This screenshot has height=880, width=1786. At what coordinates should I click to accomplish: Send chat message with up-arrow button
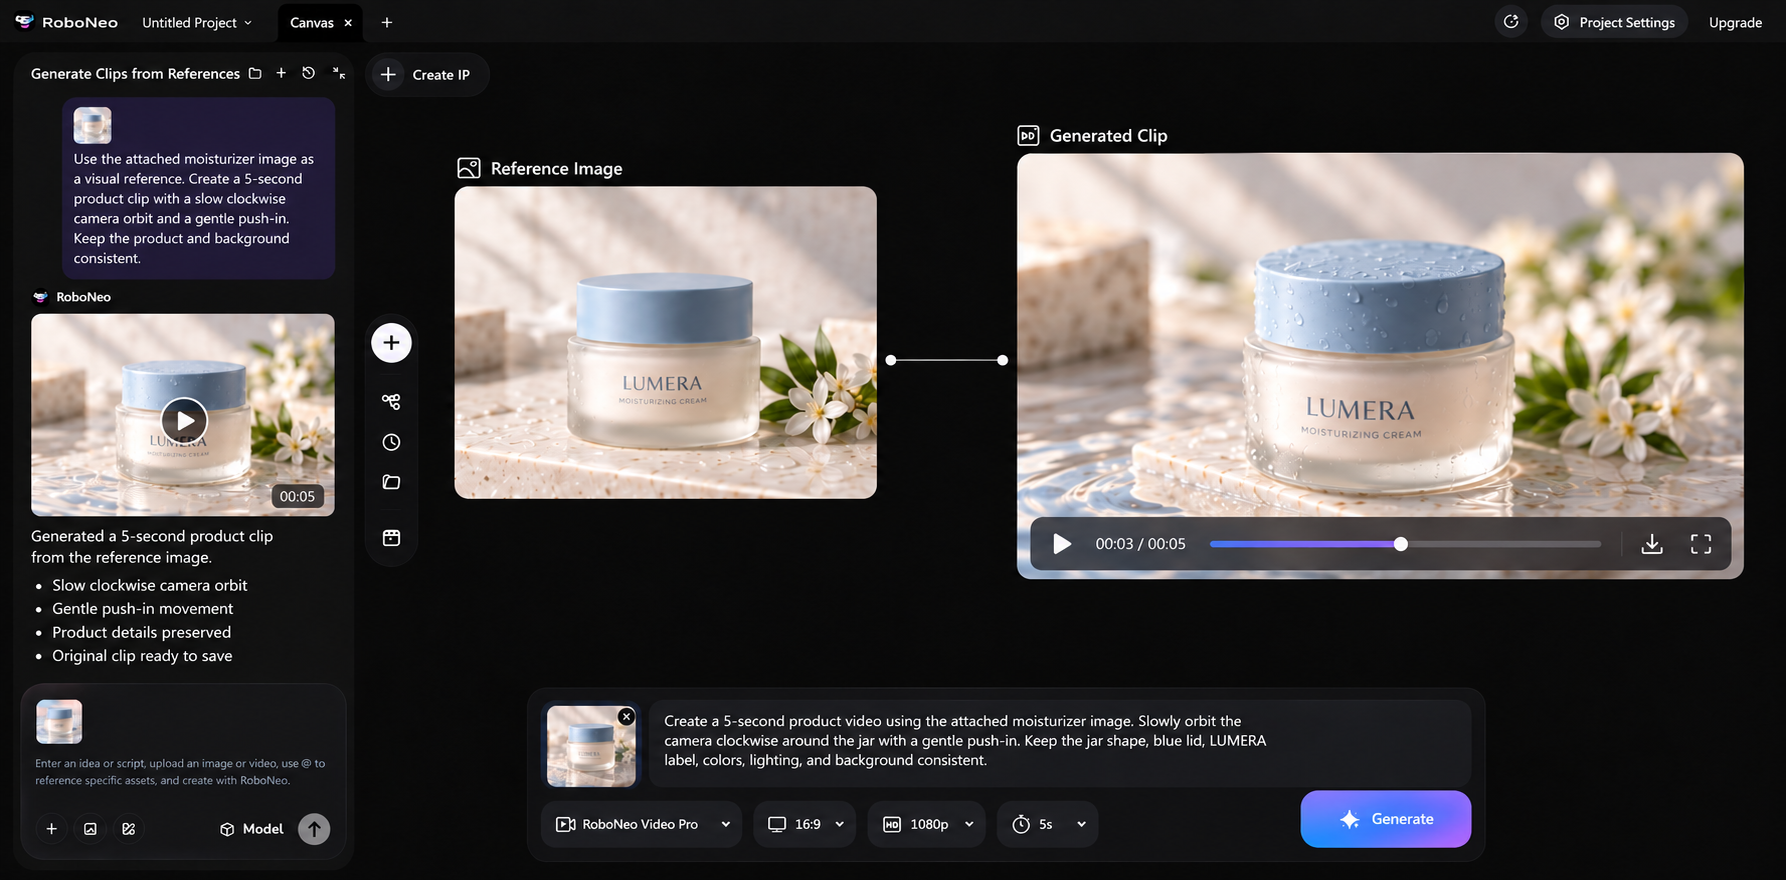click(x=314, y=828)
